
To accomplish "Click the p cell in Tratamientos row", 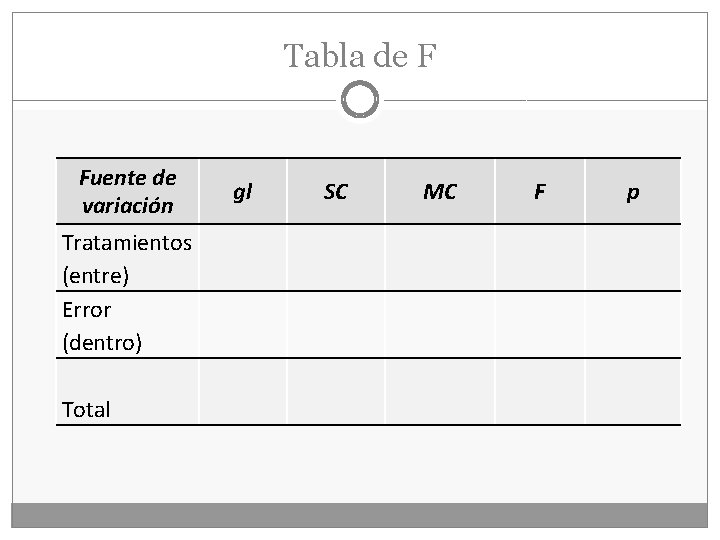I will tap(633, 258).
